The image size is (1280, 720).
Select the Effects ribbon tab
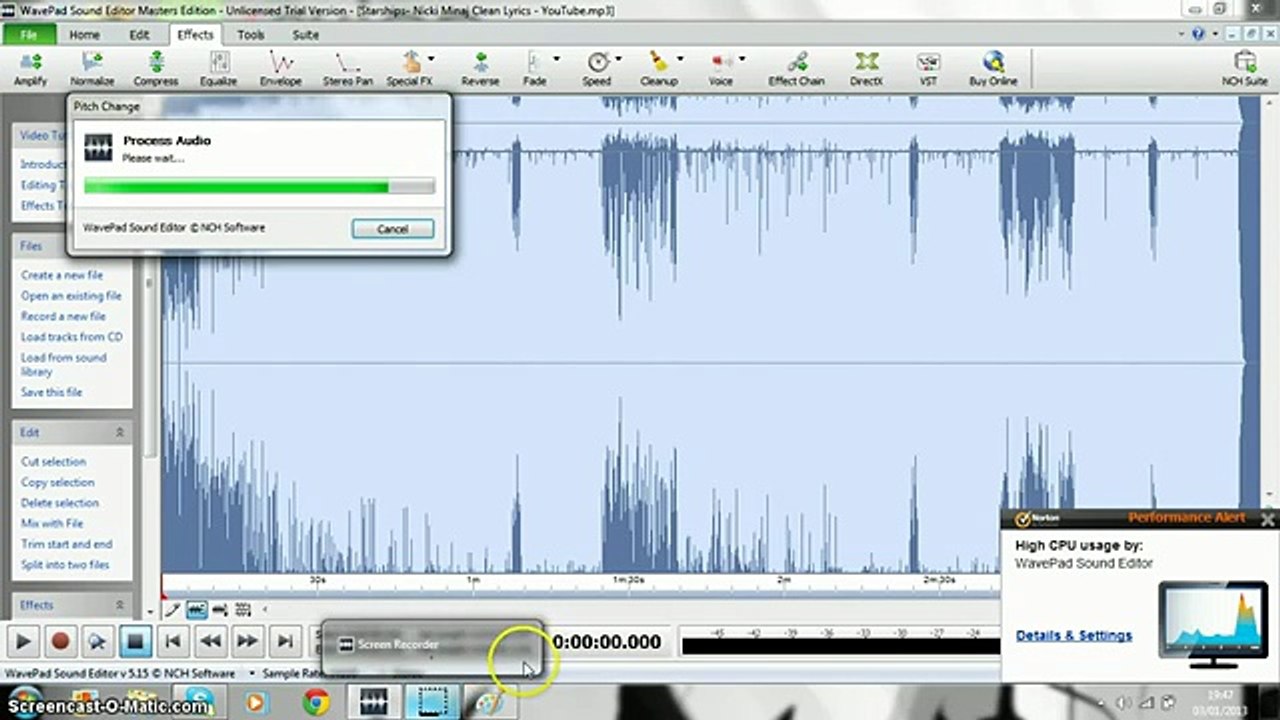click(x=195, y=35)
